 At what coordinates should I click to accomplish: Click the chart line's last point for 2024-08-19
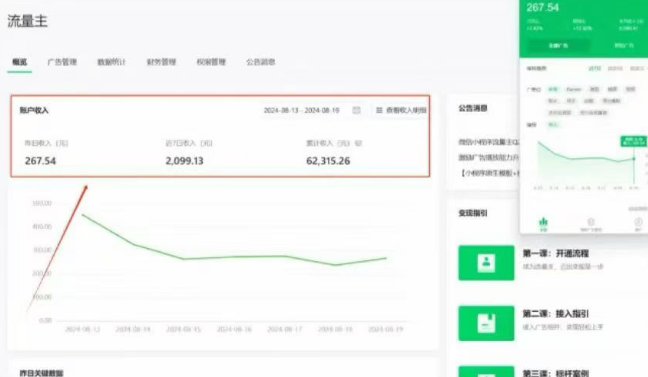pyautogui.click(x=386, y=258)
